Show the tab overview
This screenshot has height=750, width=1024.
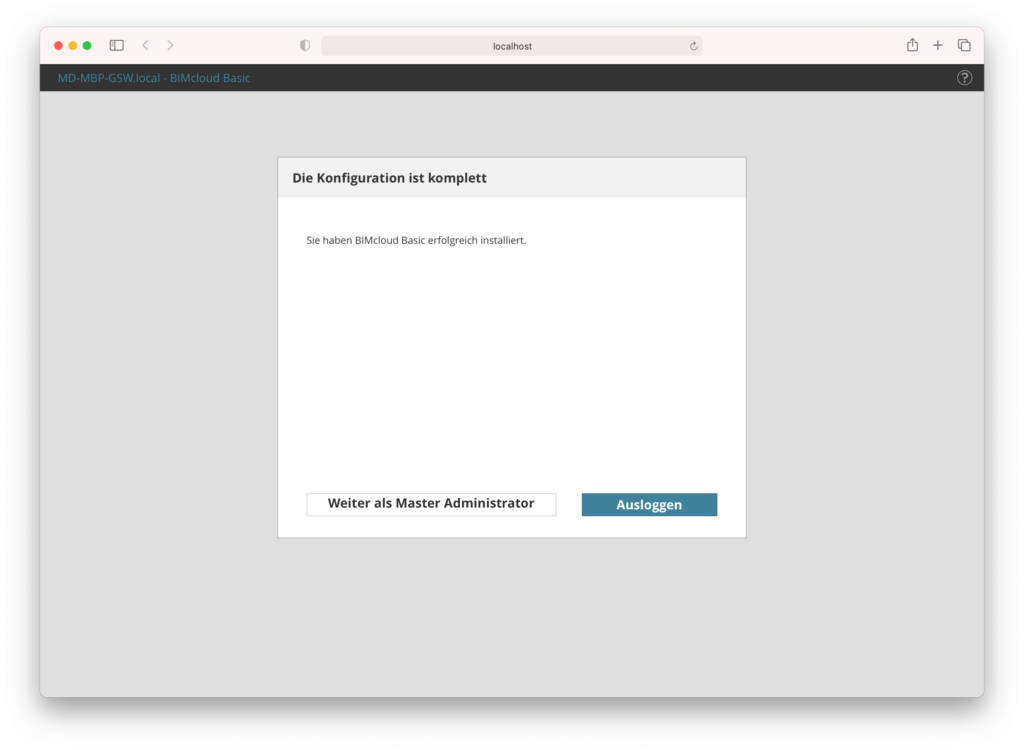[x=963, y=45]
